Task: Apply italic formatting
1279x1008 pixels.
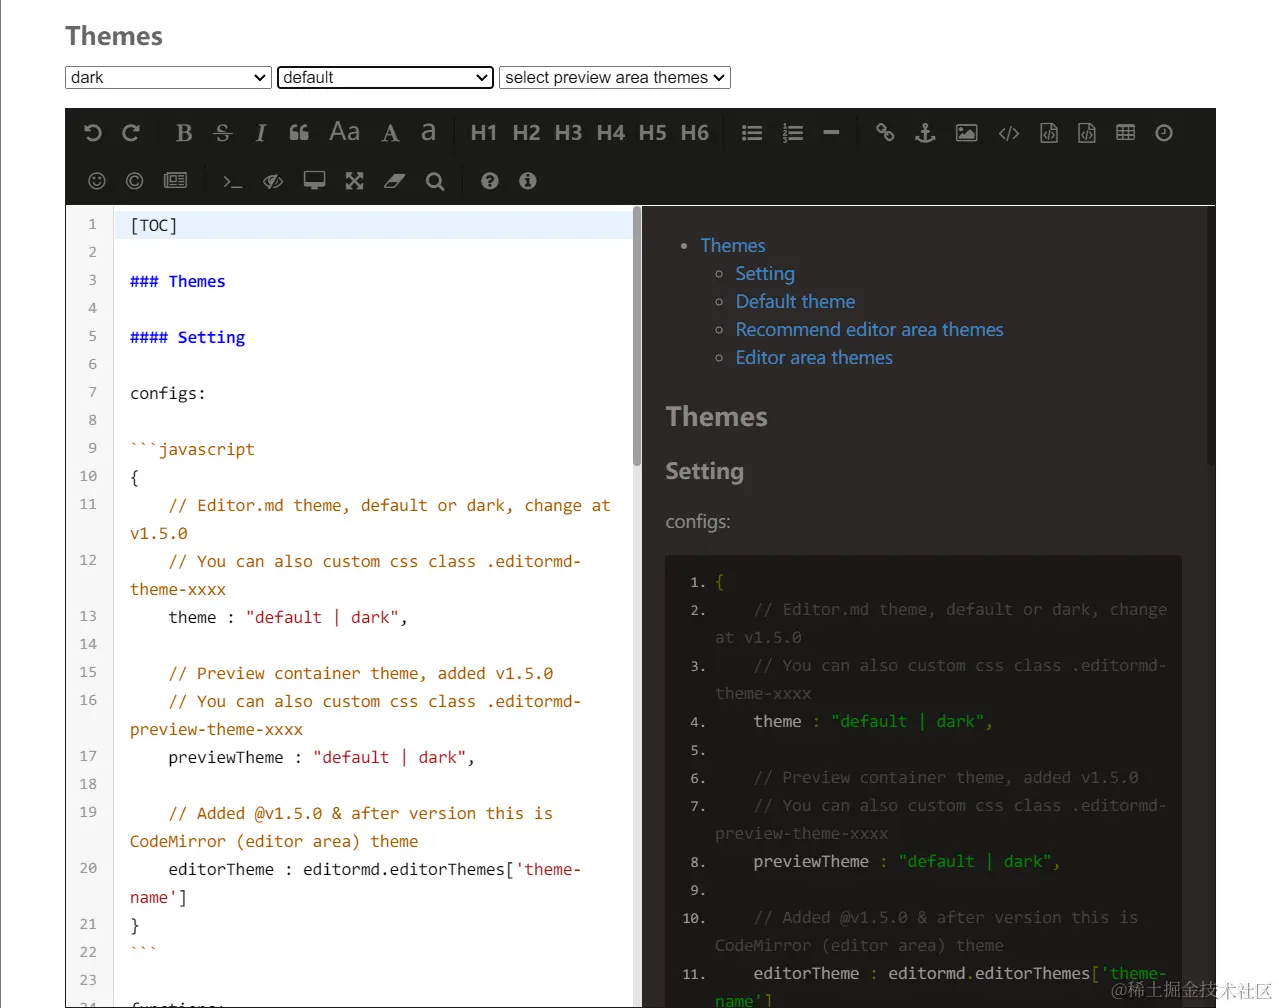Action: (260, 133)
